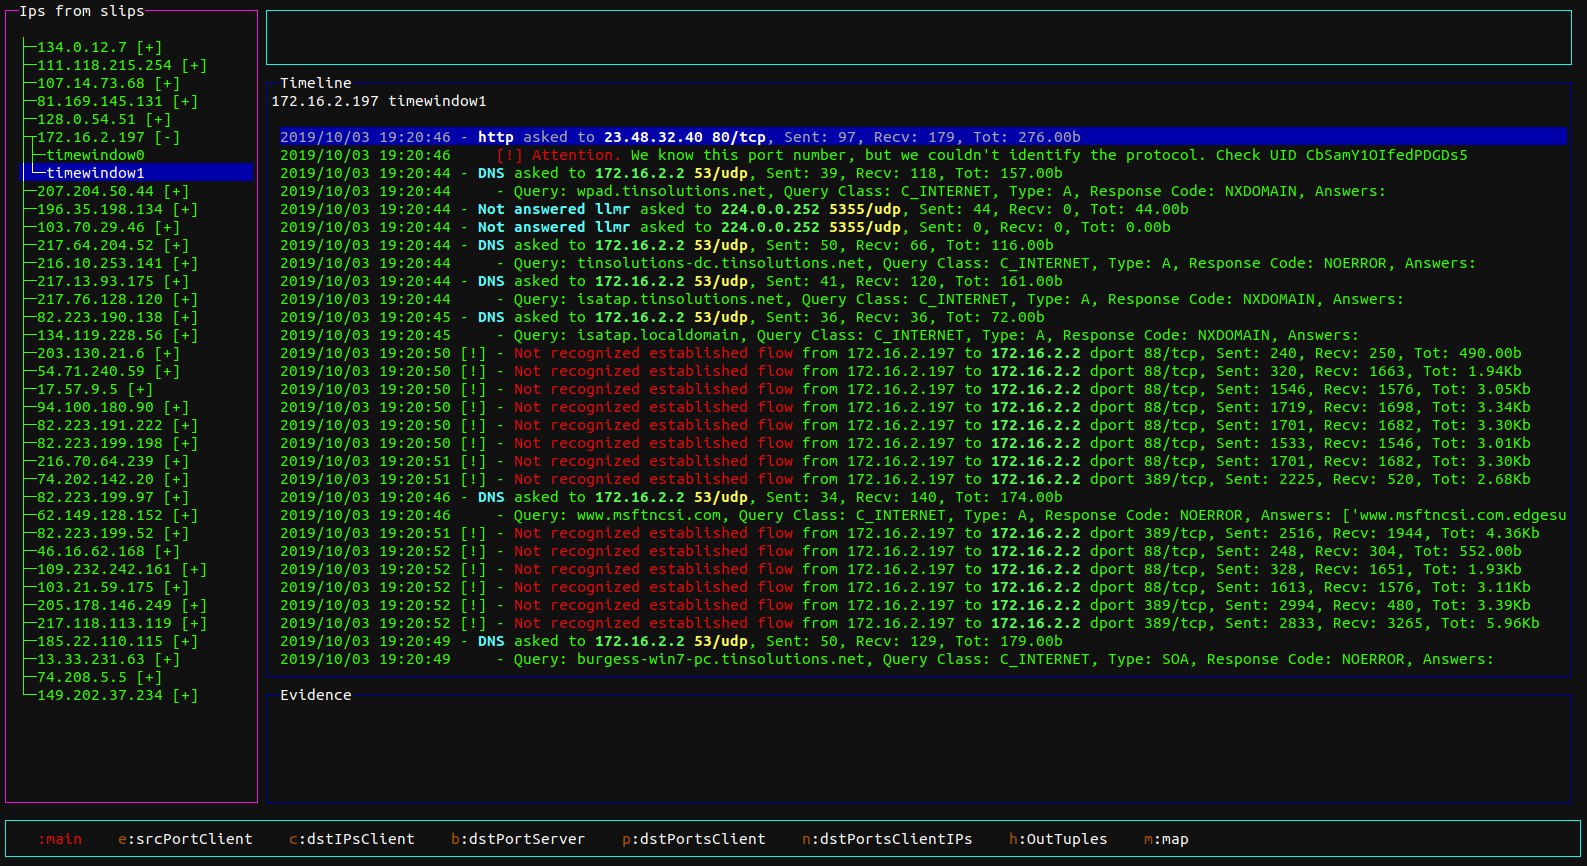Open n:dstPortsClientIPs from the bottom bar
This screenshot has height=866, width=1587.
(886, 839)
